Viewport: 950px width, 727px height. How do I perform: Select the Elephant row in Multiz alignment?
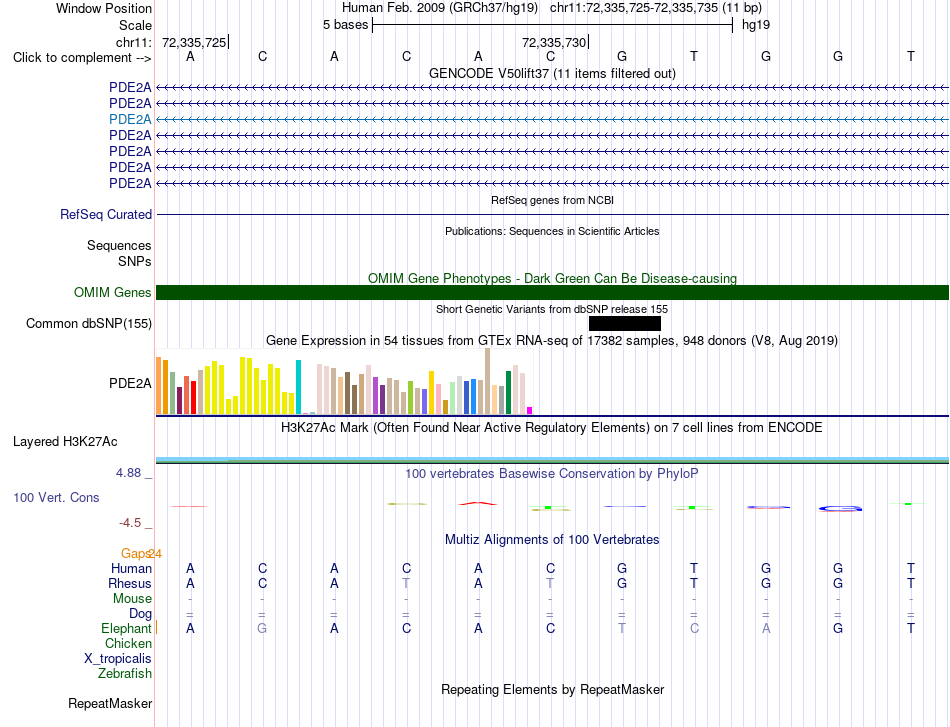coord(126,629)
